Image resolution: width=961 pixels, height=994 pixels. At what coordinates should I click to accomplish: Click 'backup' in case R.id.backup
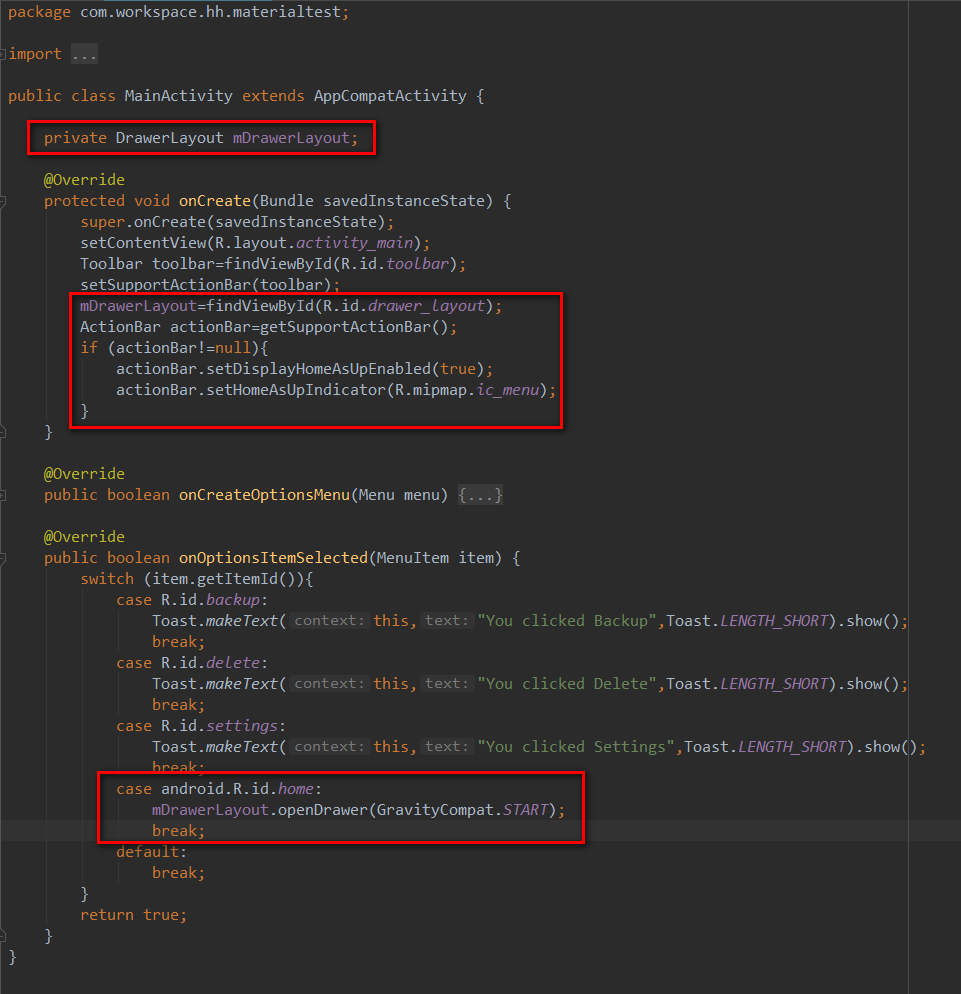[233, 600]
